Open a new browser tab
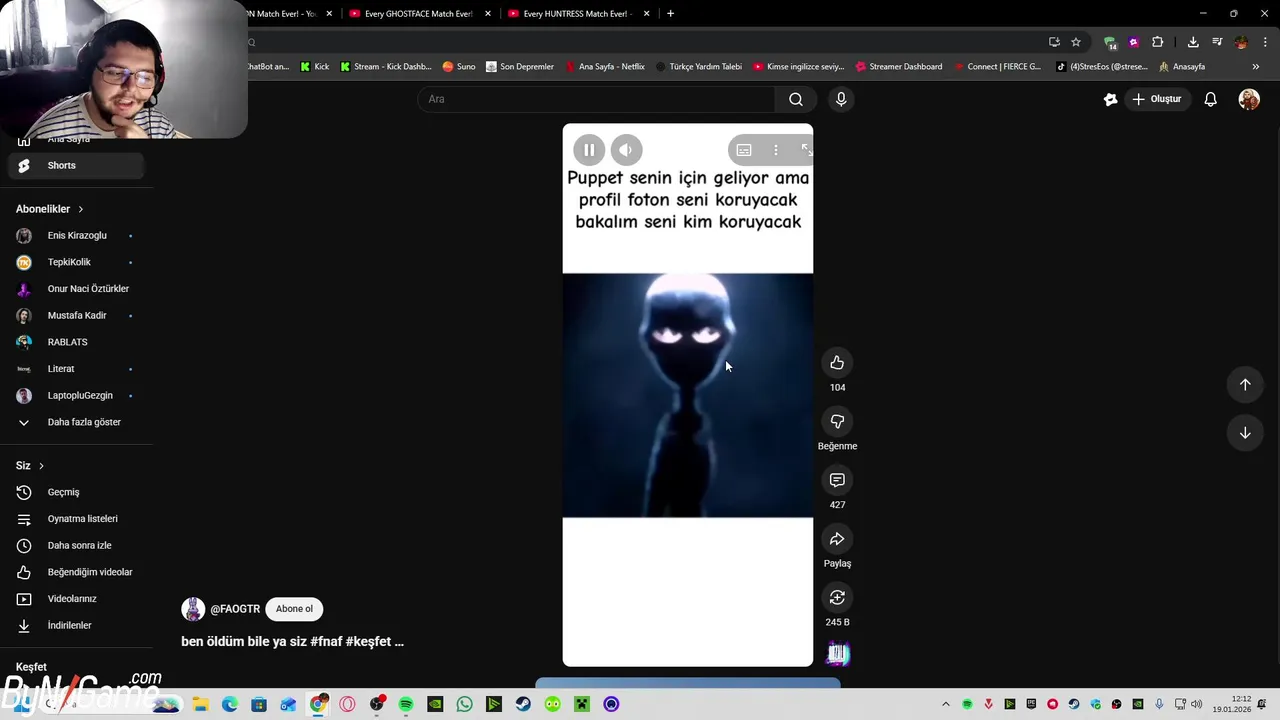 click(670, 14)
